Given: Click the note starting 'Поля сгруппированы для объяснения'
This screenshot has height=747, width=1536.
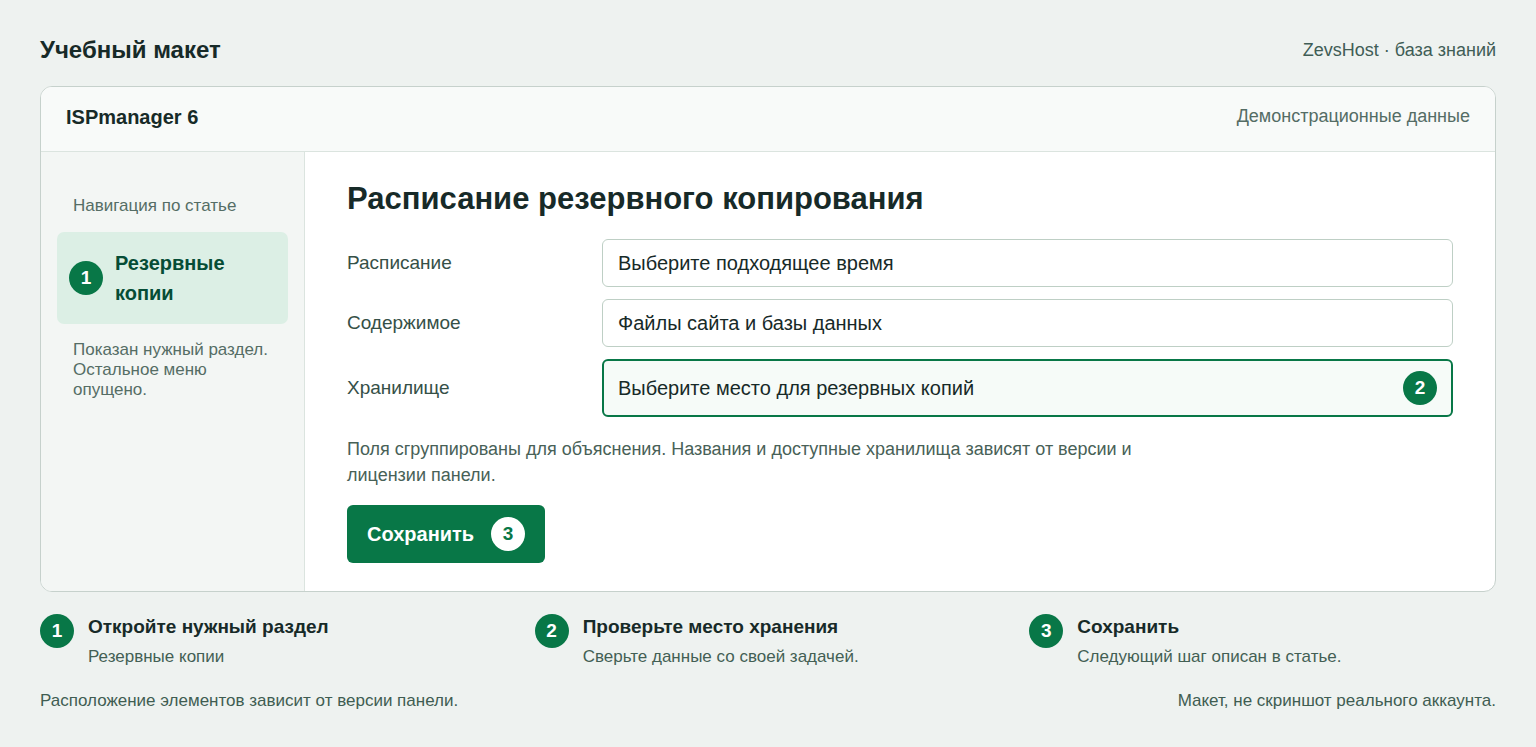Looking at the screenshot, I should [739, 462].
